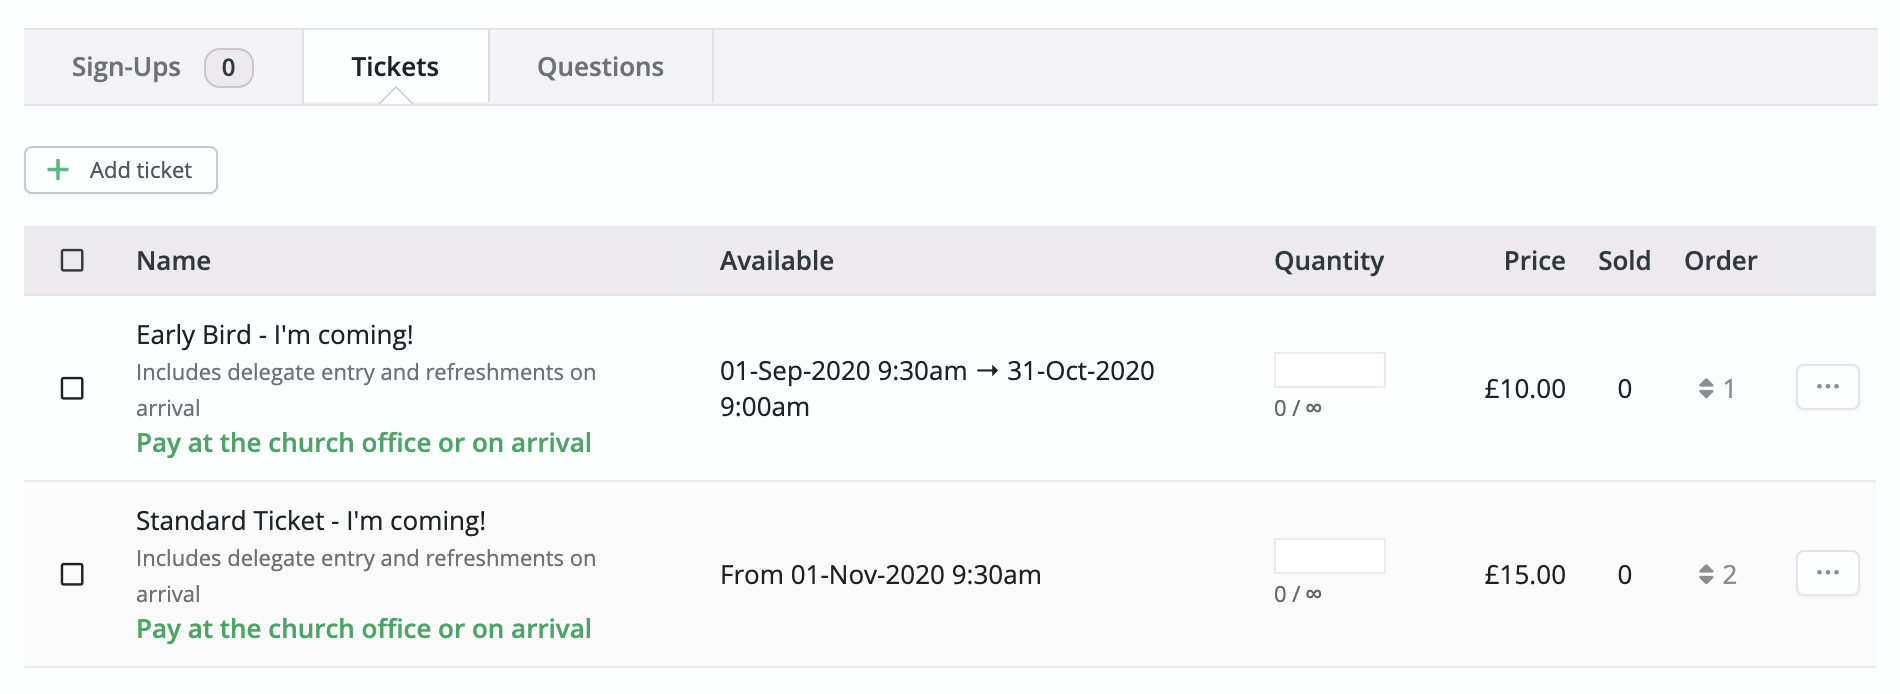The width and height of the screenshot is (1900, 694).
Task: Tick the select-all checkbox in table header
Action: [x=72, y=261]
